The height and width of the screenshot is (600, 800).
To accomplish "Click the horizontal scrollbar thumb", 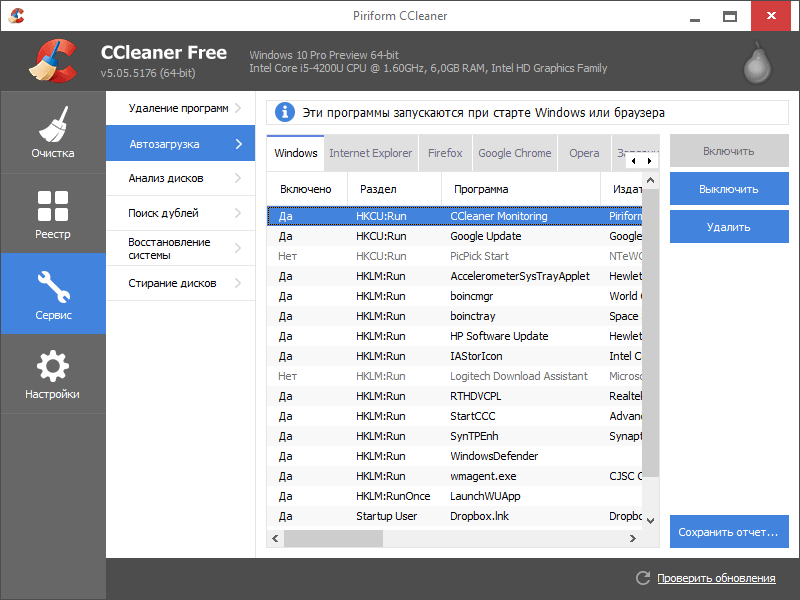I will tap(333, 538).
